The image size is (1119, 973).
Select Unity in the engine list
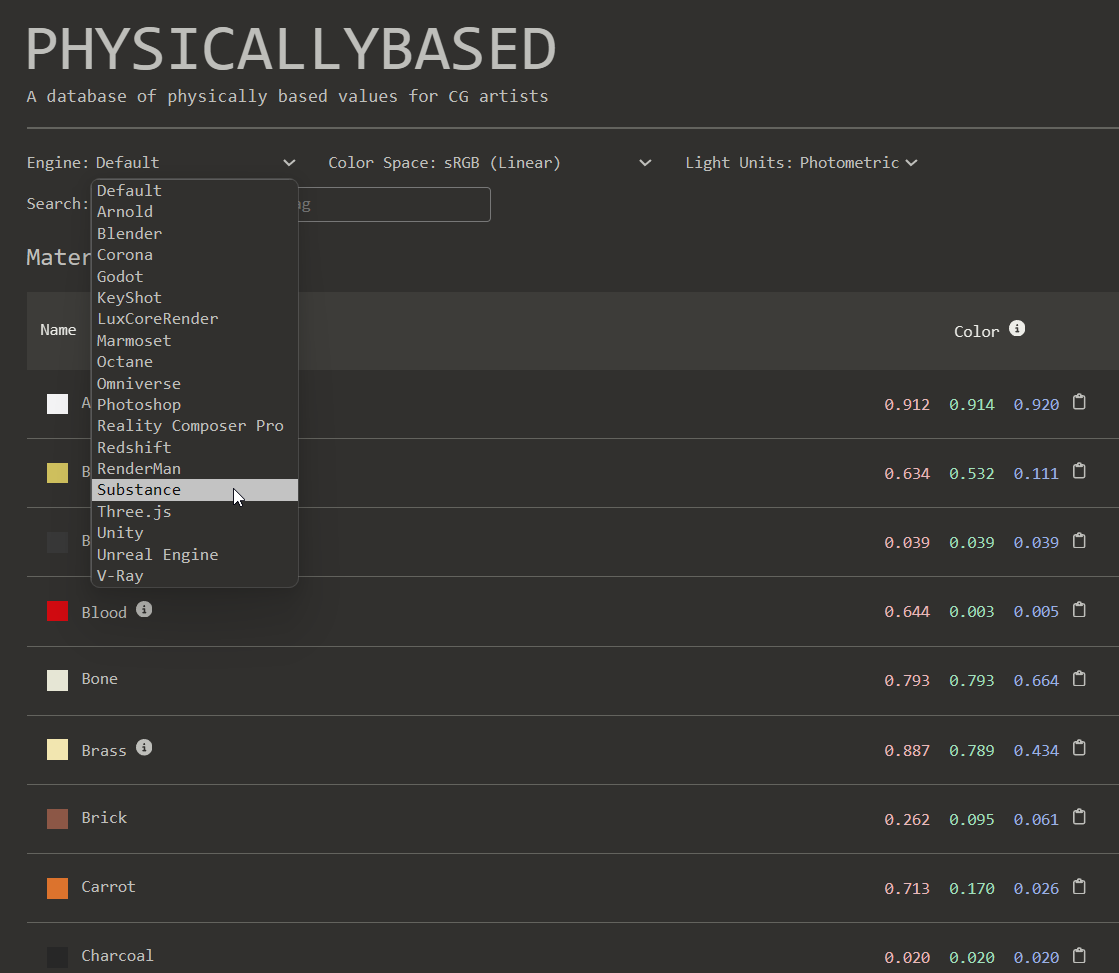195,533
